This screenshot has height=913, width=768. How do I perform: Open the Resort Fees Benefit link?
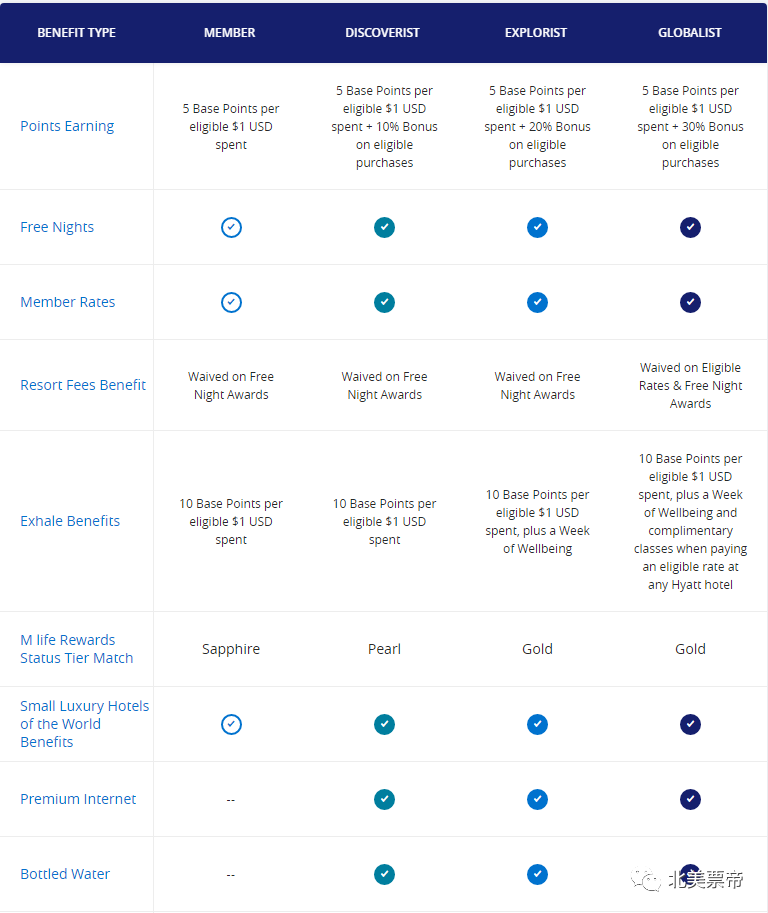pos(83,385)
